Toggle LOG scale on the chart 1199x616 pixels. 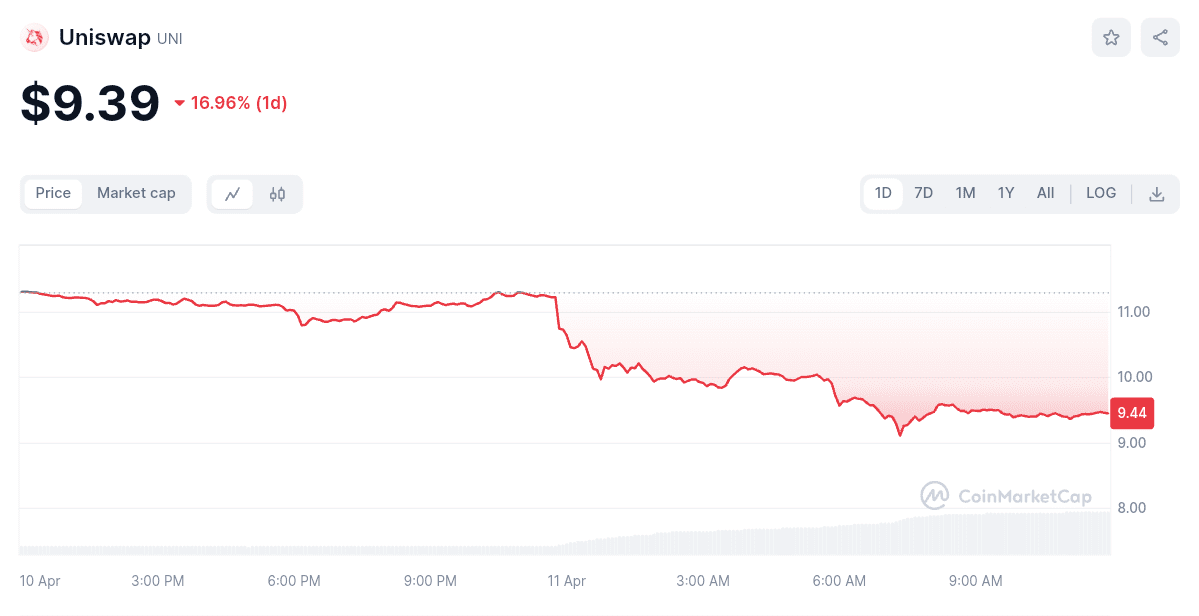[x=1101, y=193]
